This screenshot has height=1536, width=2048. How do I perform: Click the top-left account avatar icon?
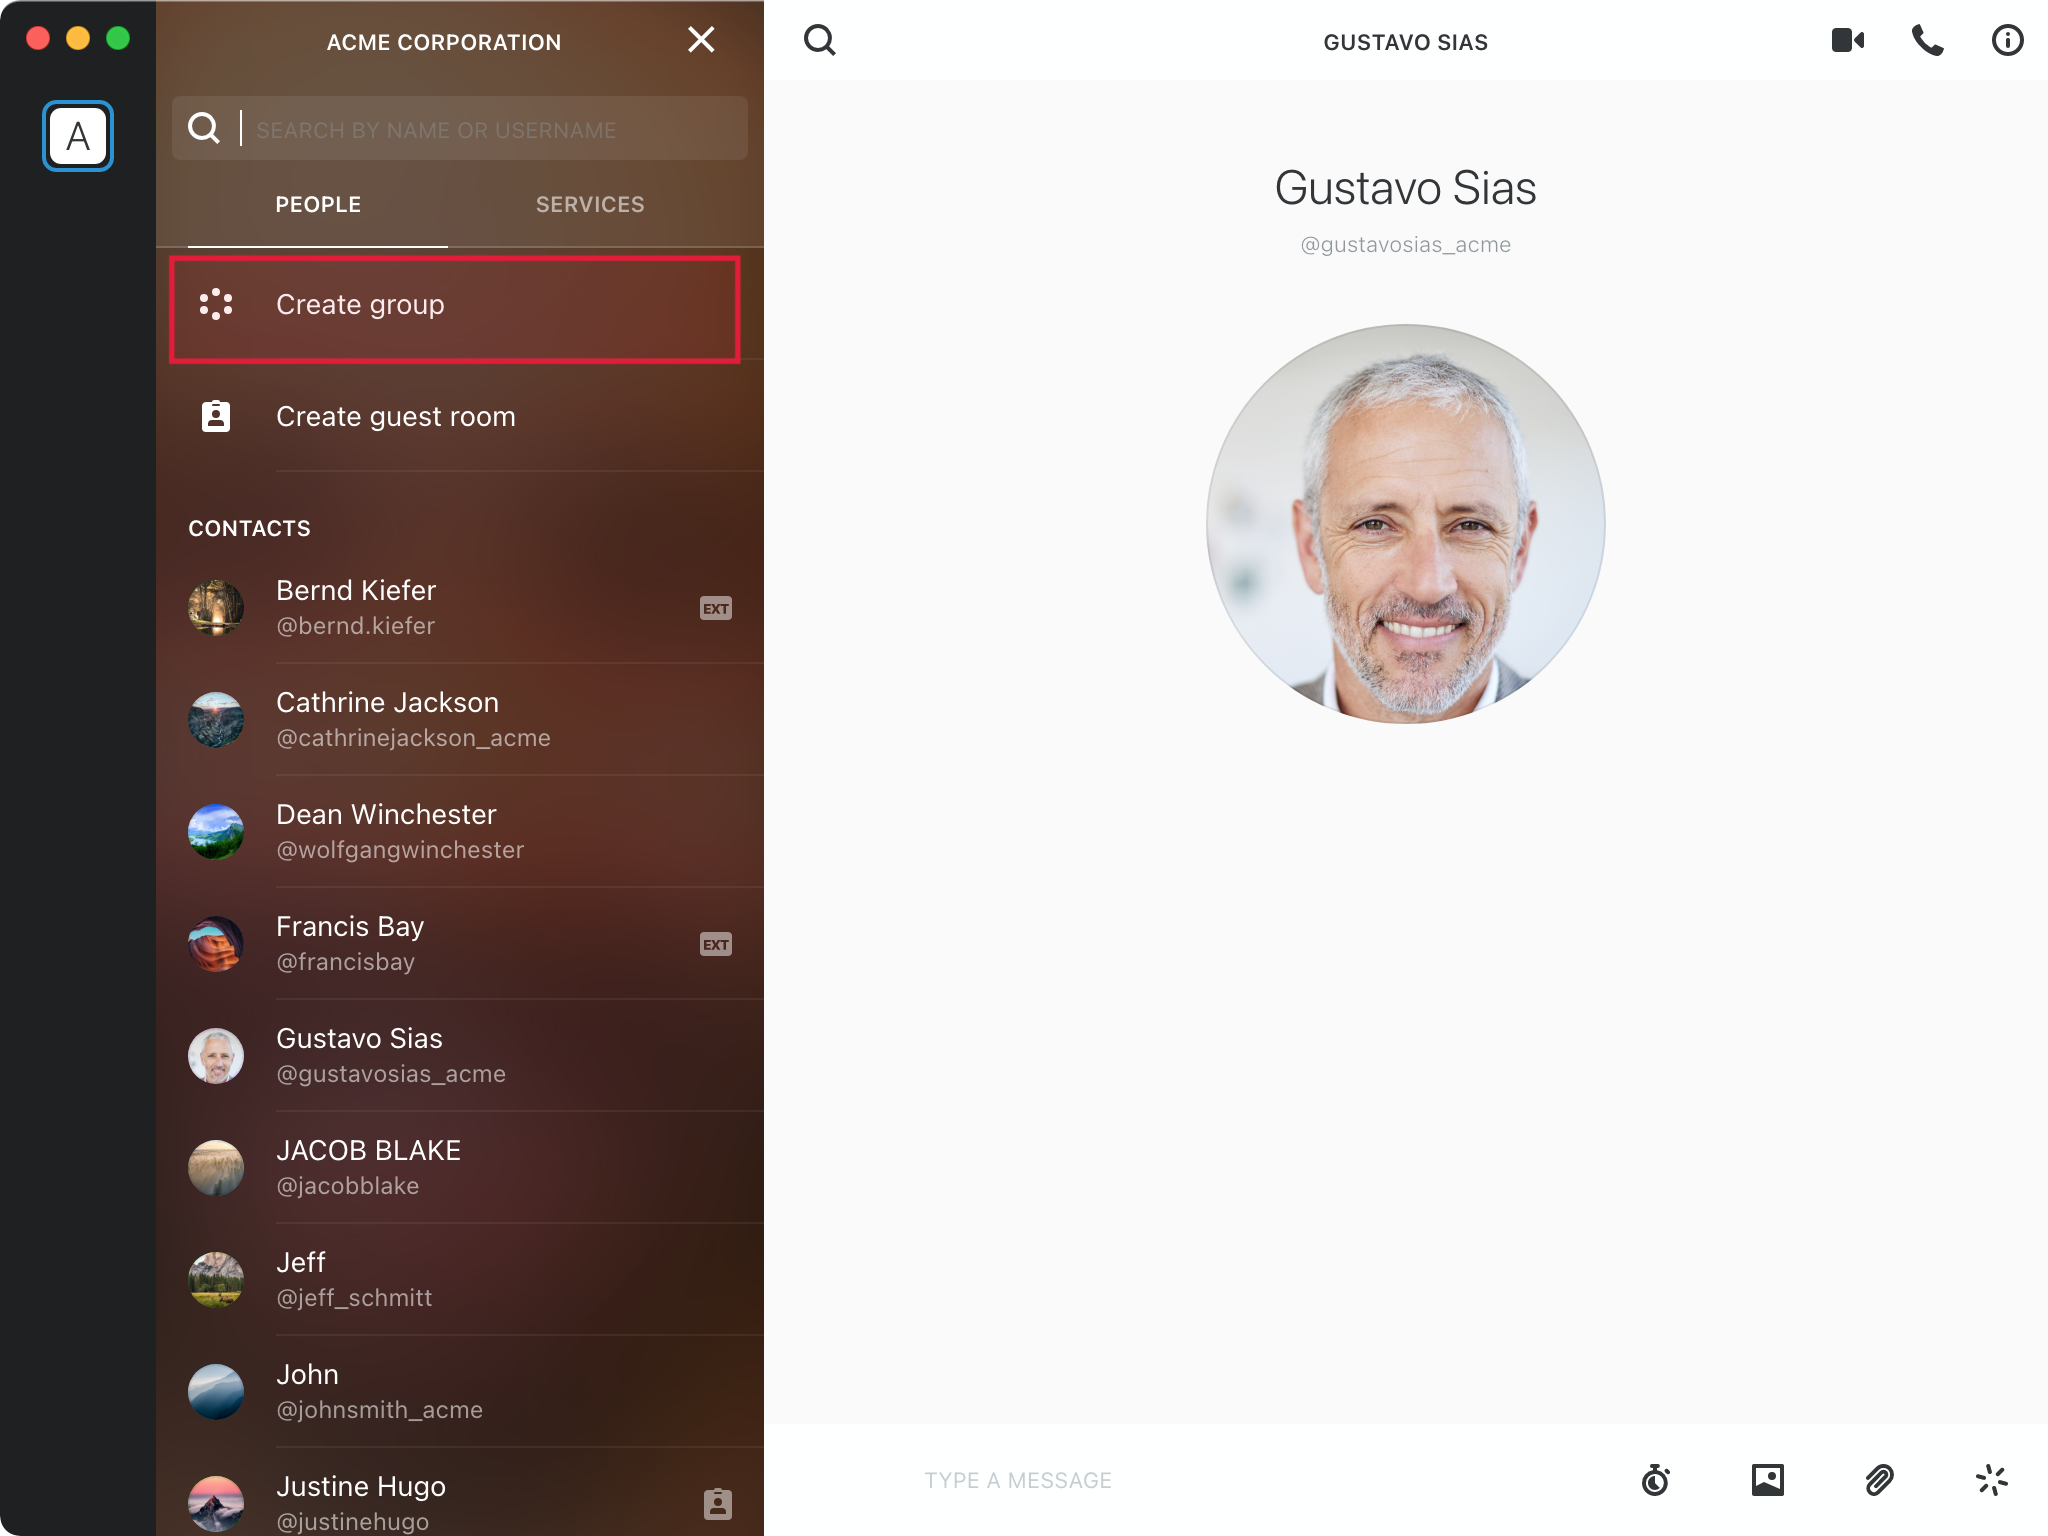(x=79, y=136)
